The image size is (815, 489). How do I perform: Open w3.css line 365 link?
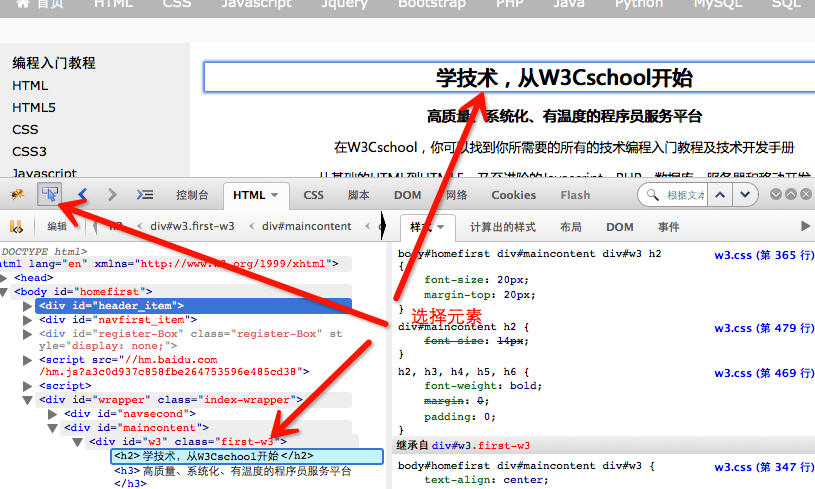(764, 255)
